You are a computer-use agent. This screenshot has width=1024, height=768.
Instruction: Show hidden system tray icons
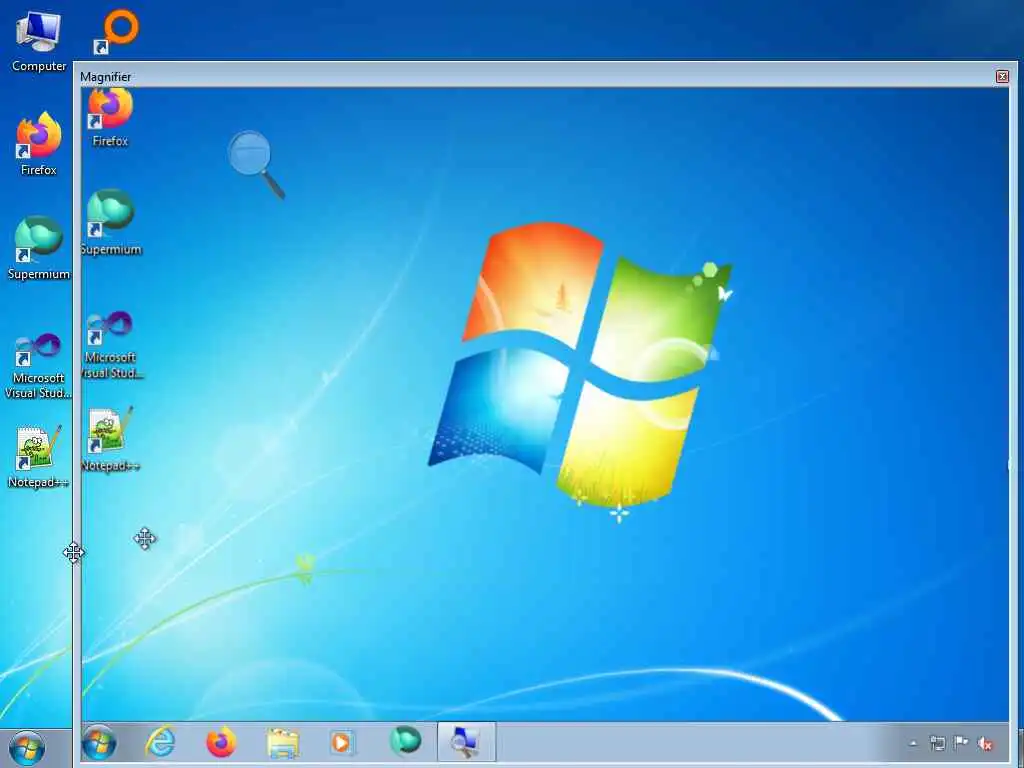[x=913, y=743]
